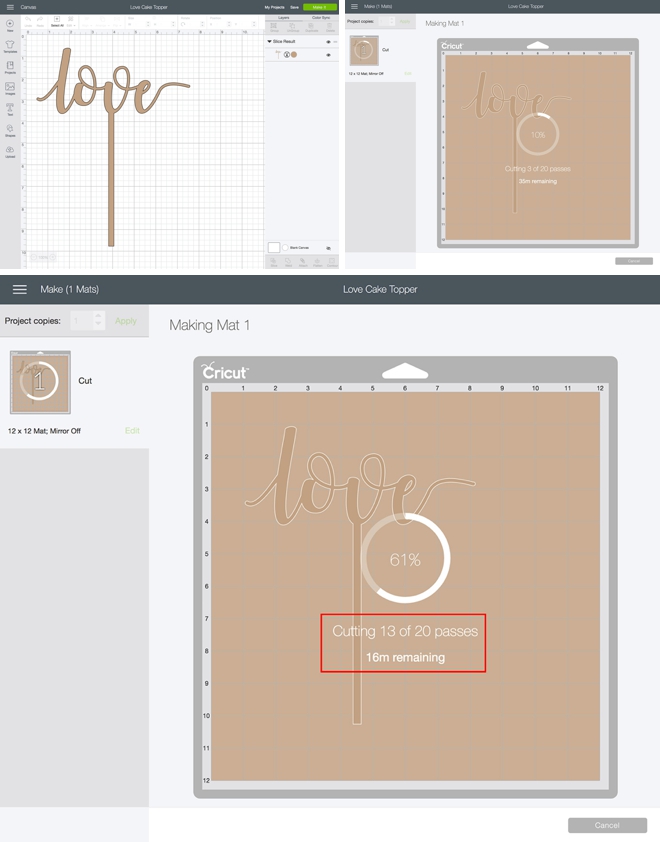Open the Templates tool in left sidebar
Viewport: 660px width, 842px height.
point(10,46)
